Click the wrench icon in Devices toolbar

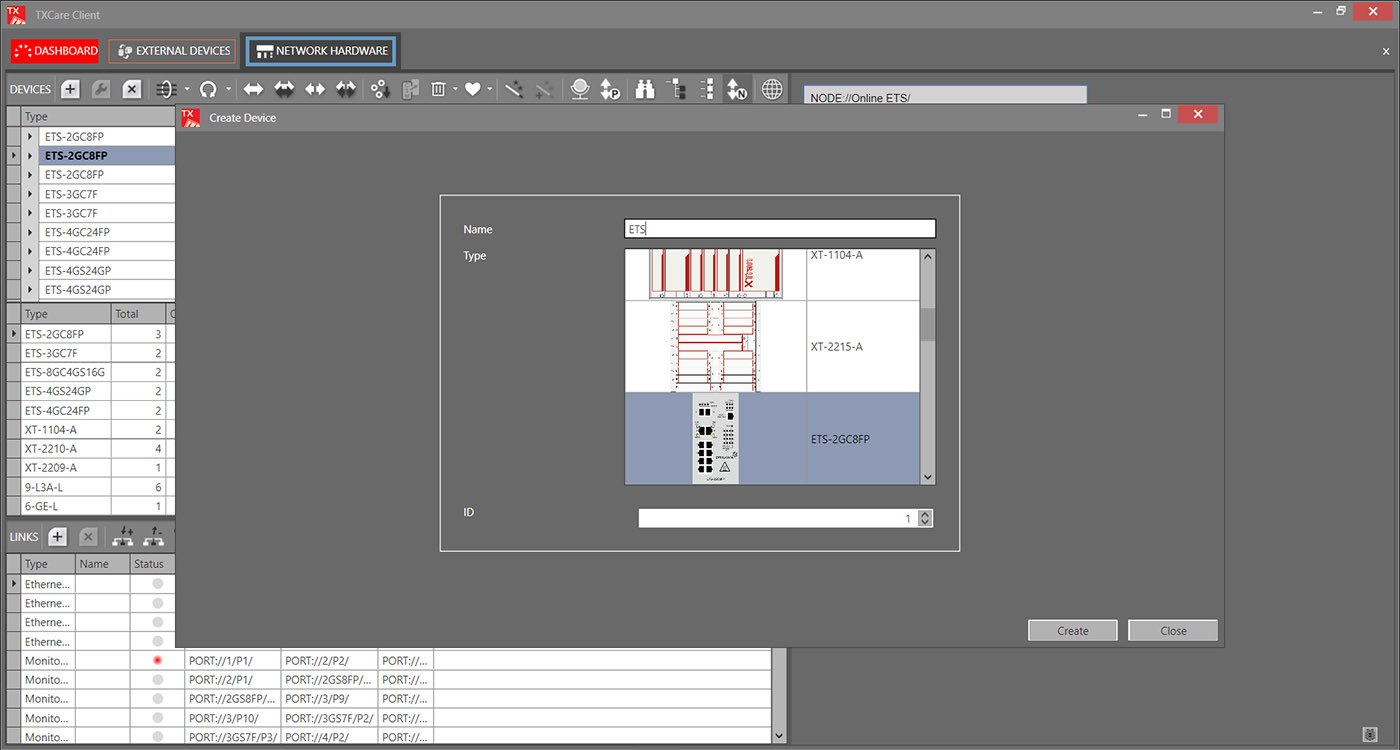(x=101, y=89)
